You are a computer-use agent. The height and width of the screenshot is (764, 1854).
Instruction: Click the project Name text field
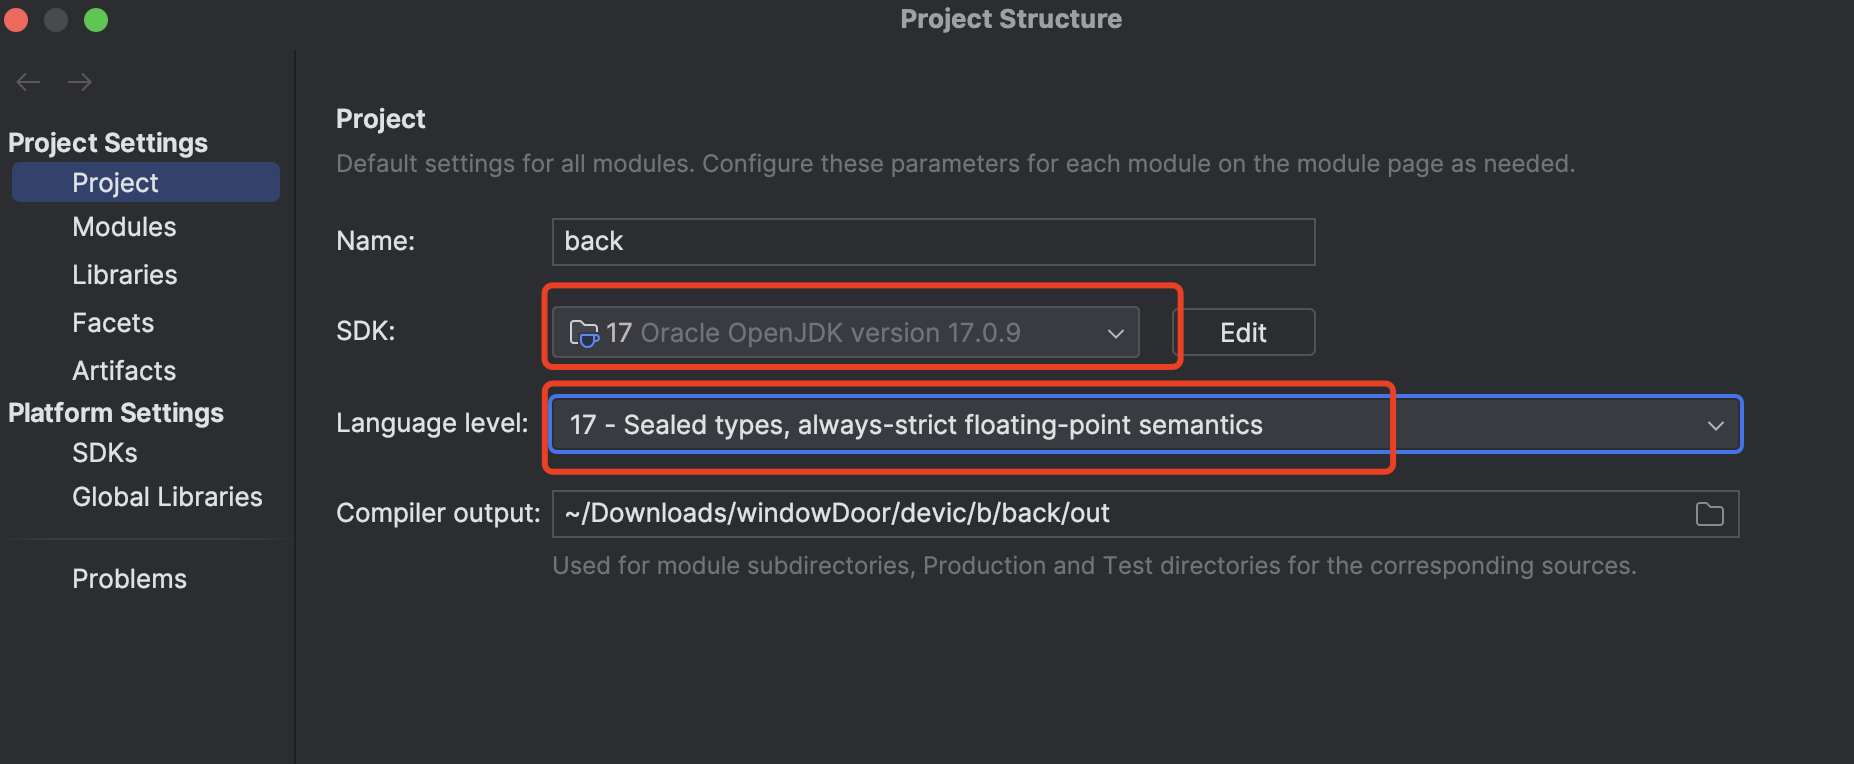[932, 242]
